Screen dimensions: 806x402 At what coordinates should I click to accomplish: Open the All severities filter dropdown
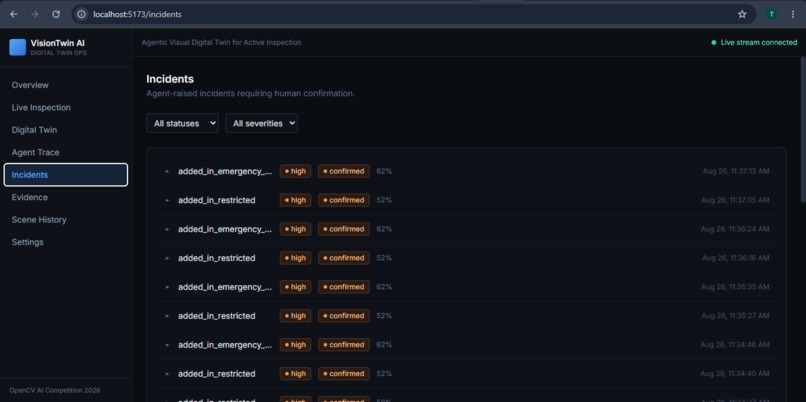point(262,123)
